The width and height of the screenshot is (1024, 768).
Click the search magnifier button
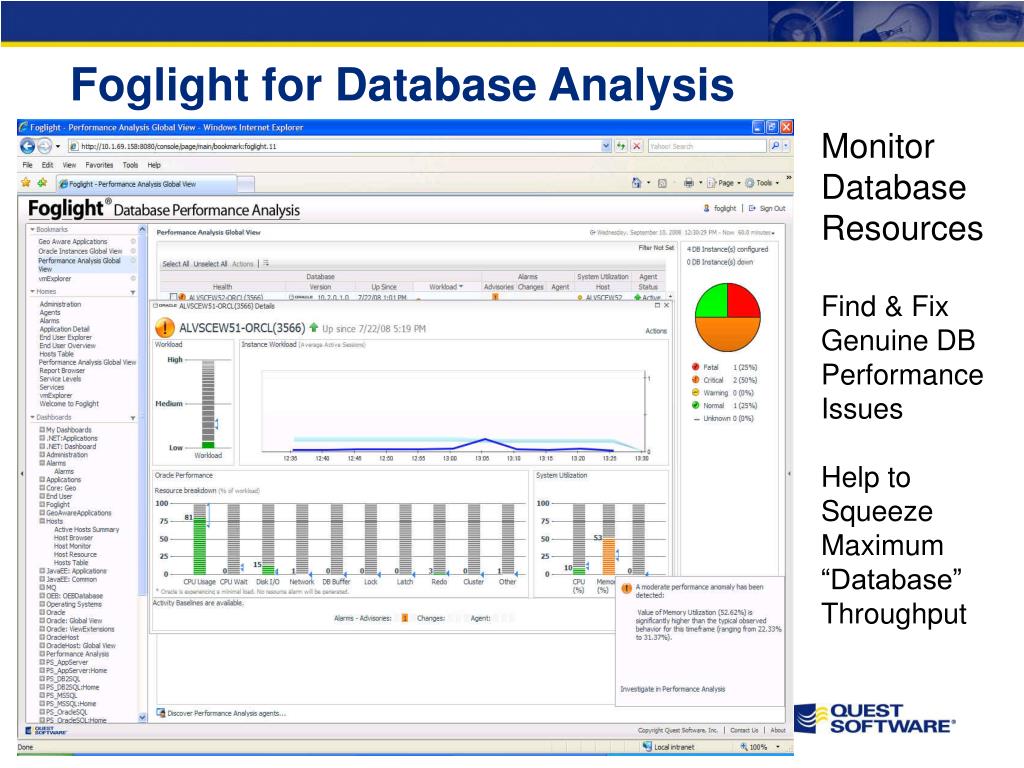(x=775, y=146)
